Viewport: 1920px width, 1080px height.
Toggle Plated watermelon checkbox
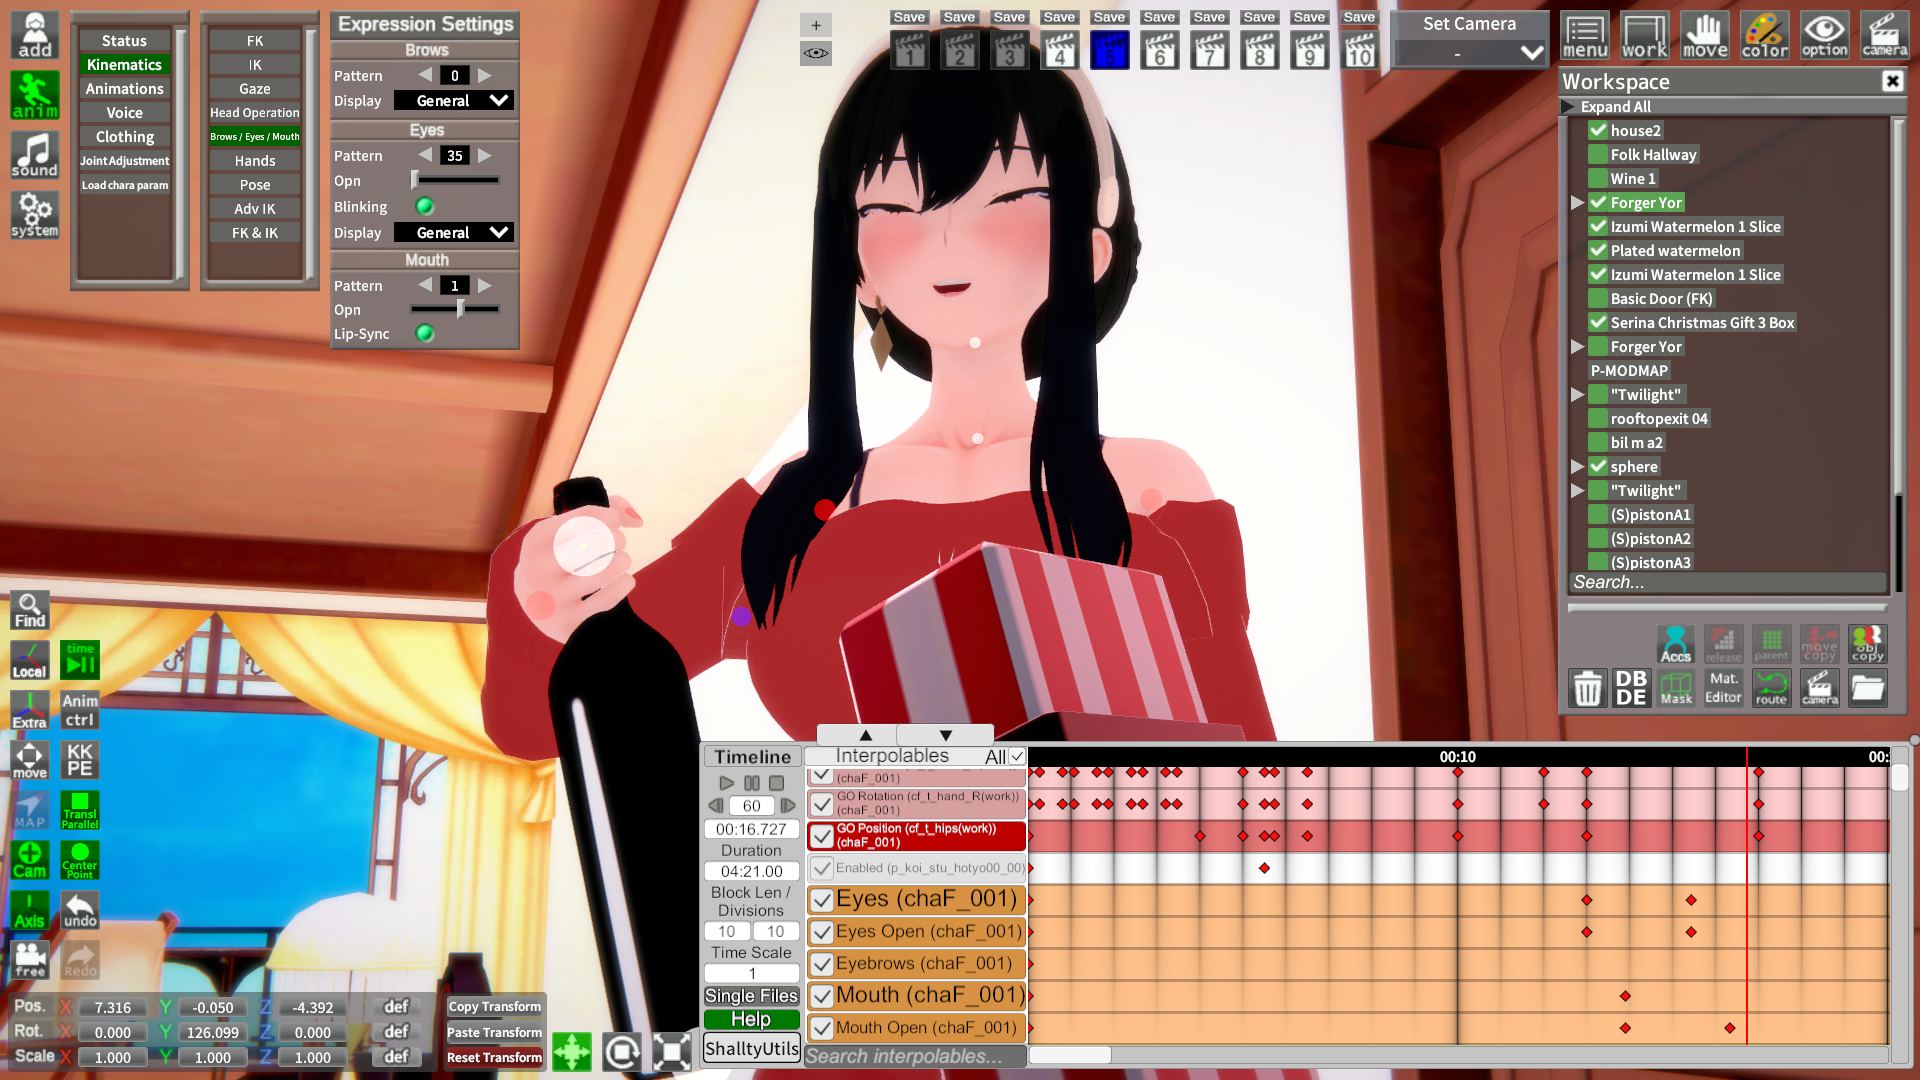coord(1598,251)
